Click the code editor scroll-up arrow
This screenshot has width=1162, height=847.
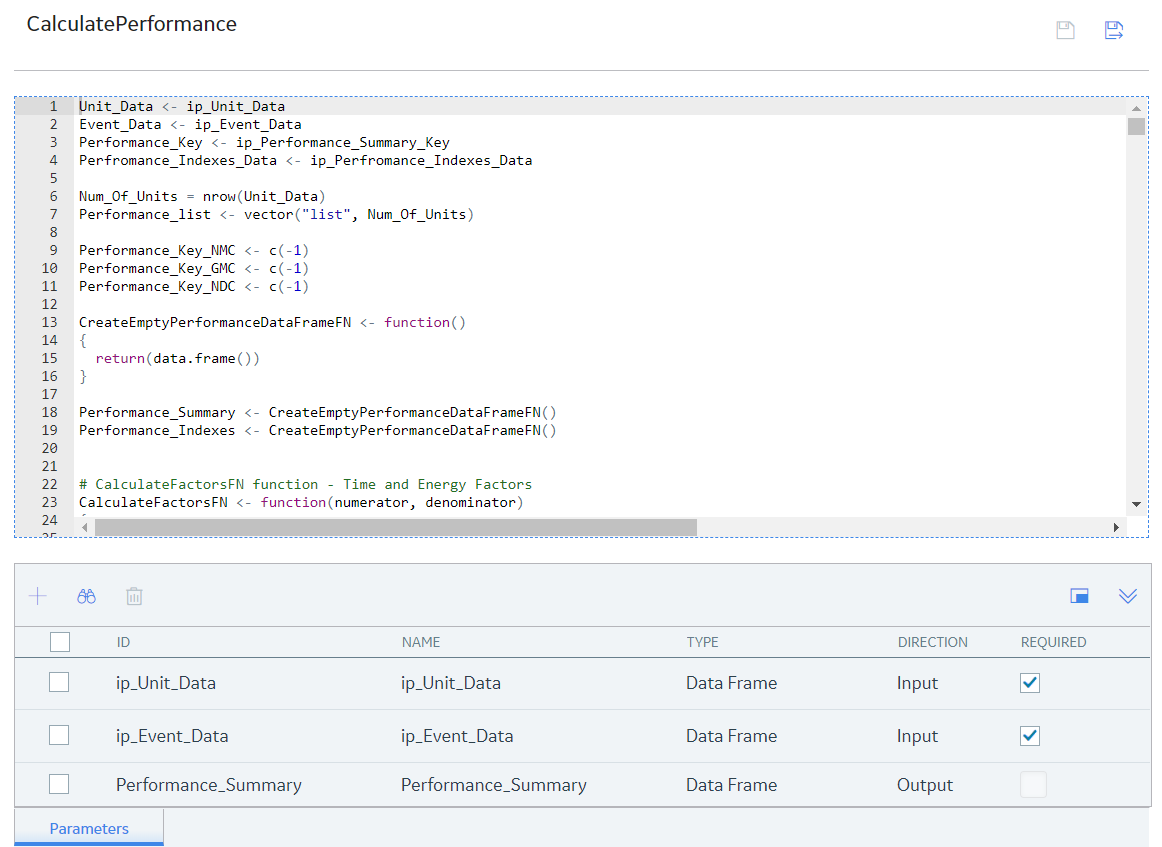[1136, 109]
